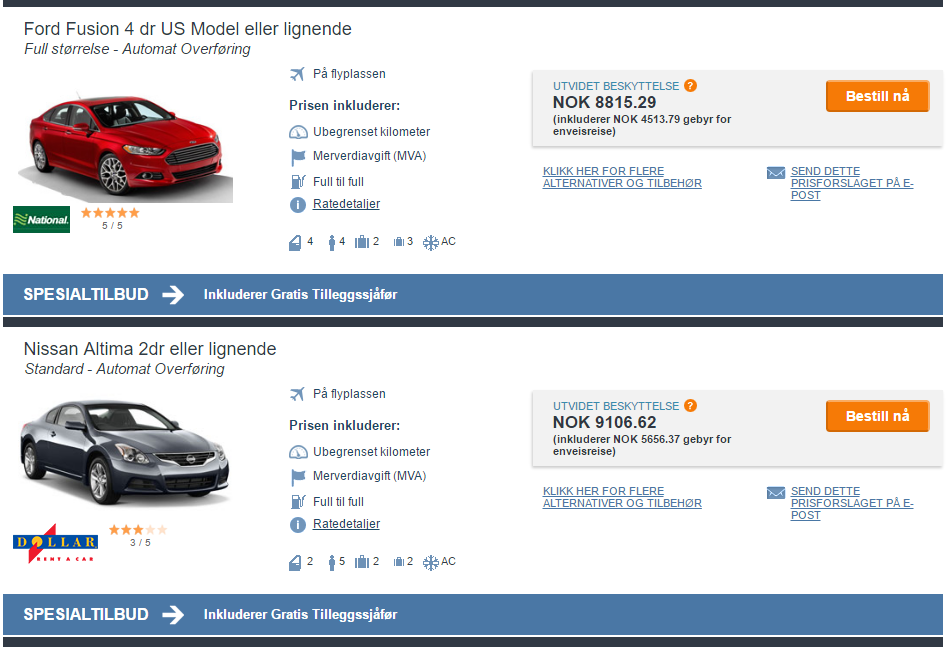
Task: Click På flyplassen text for Ford Fusion
Action: click(349, 74)
